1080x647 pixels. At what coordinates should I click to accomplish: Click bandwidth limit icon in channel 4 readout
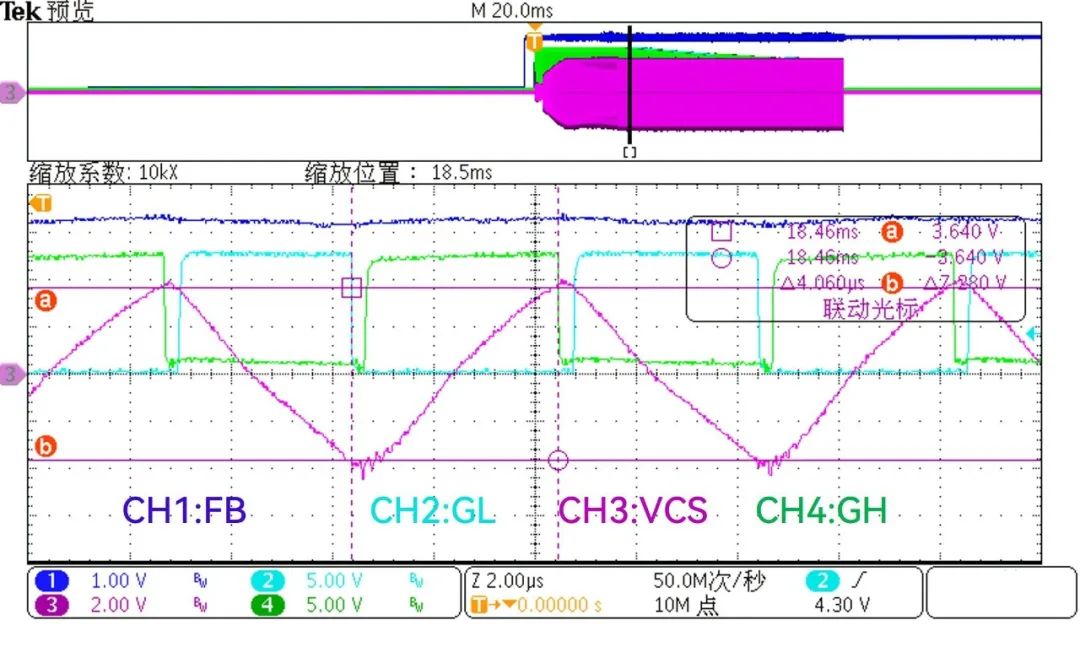click(417, 605)
